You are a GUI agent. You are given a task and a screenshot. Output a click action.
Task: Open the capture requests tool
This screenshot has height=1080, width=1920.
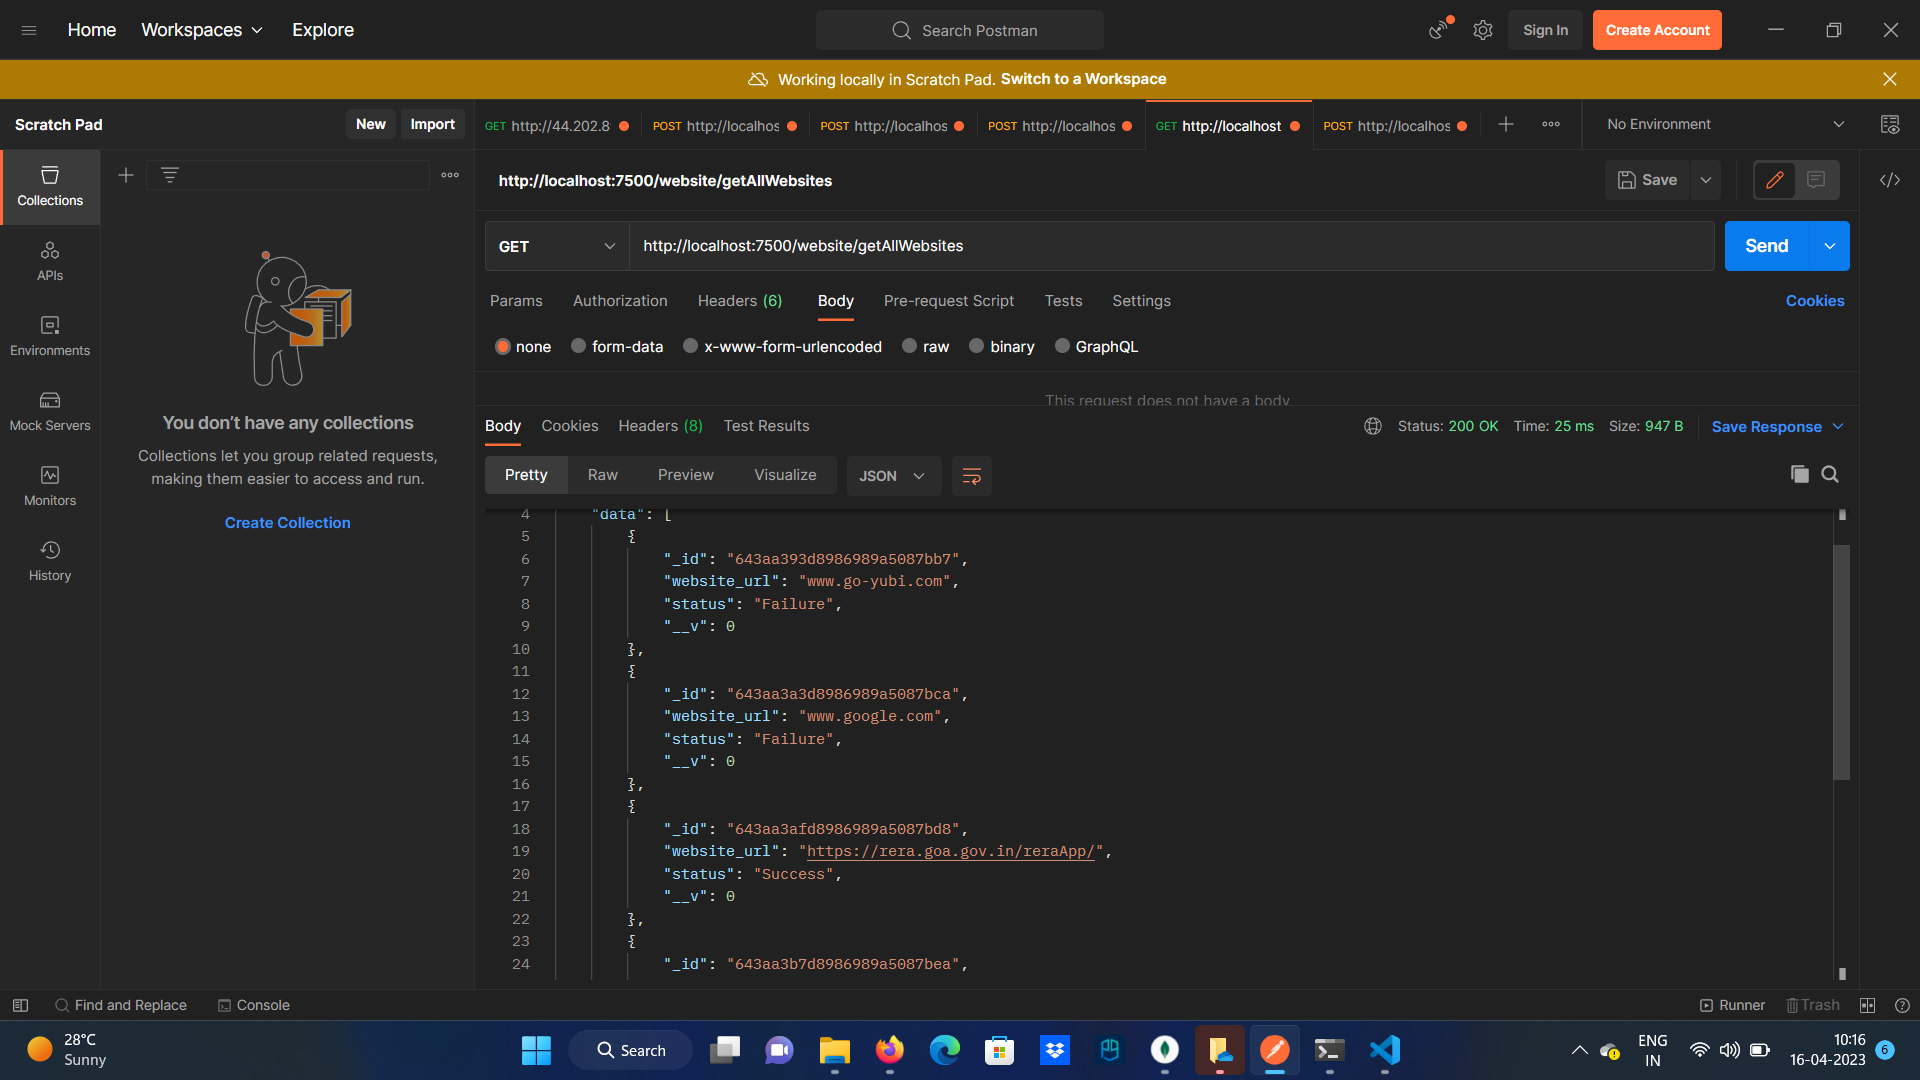[x=1439, y=30]
